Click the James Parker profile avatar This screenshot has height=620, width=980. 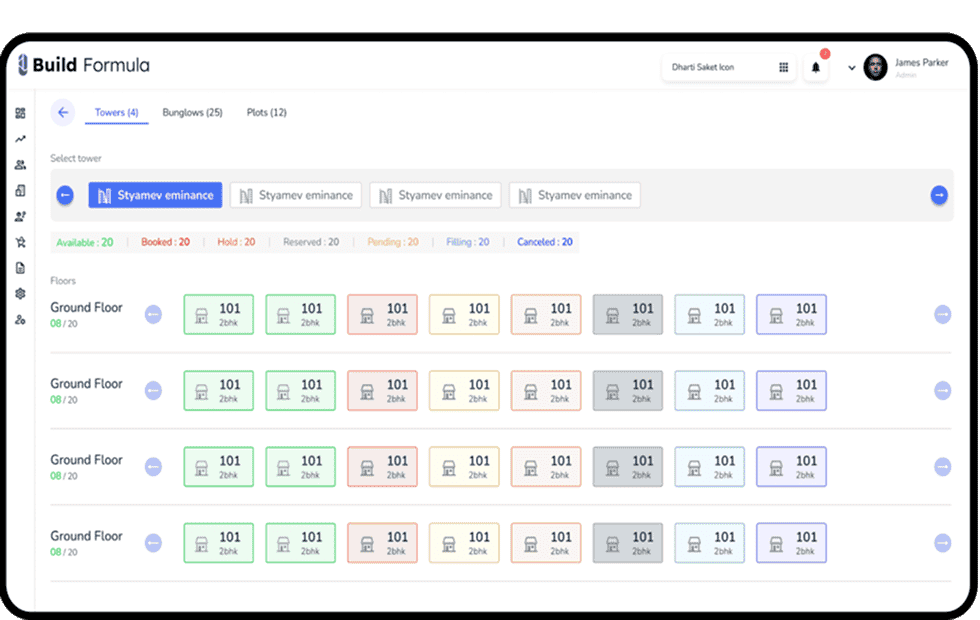point(875,67)
